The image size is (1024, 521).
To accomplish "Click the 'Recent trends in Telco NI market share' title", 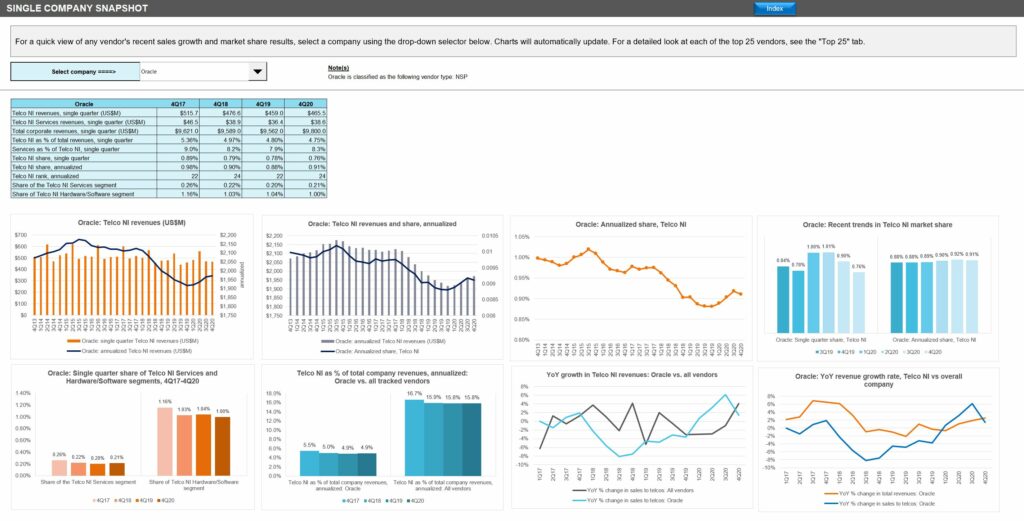I will (879, 225).
